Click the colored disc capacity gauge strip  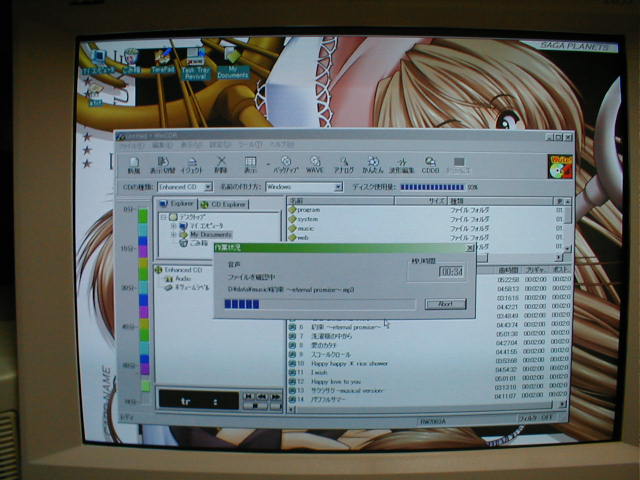click(144, 300)
